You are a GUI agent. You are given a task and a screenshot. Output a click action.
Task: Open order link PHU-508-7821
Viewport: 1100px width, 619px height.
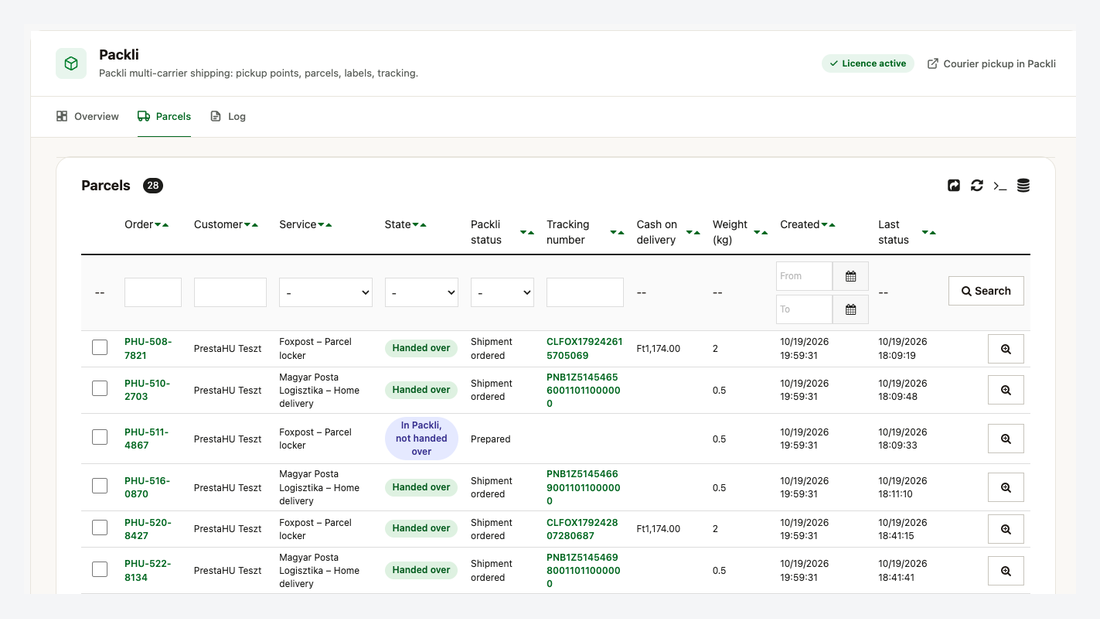(x=148, y=349)
